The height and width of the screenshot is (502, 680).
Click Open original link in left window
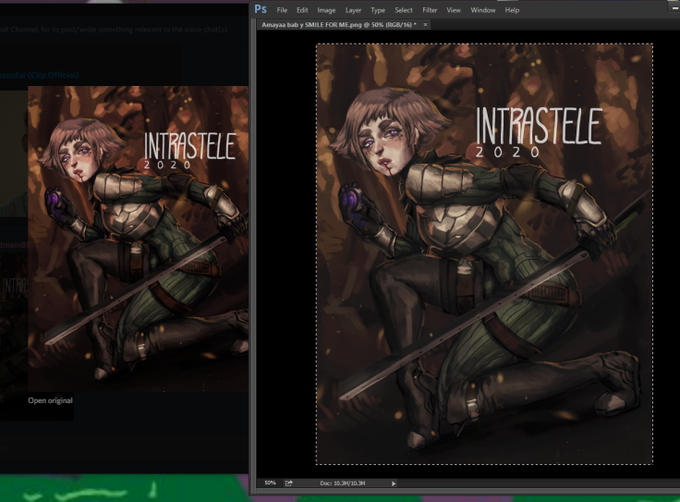pyautogui.click(x=50, y=400)
